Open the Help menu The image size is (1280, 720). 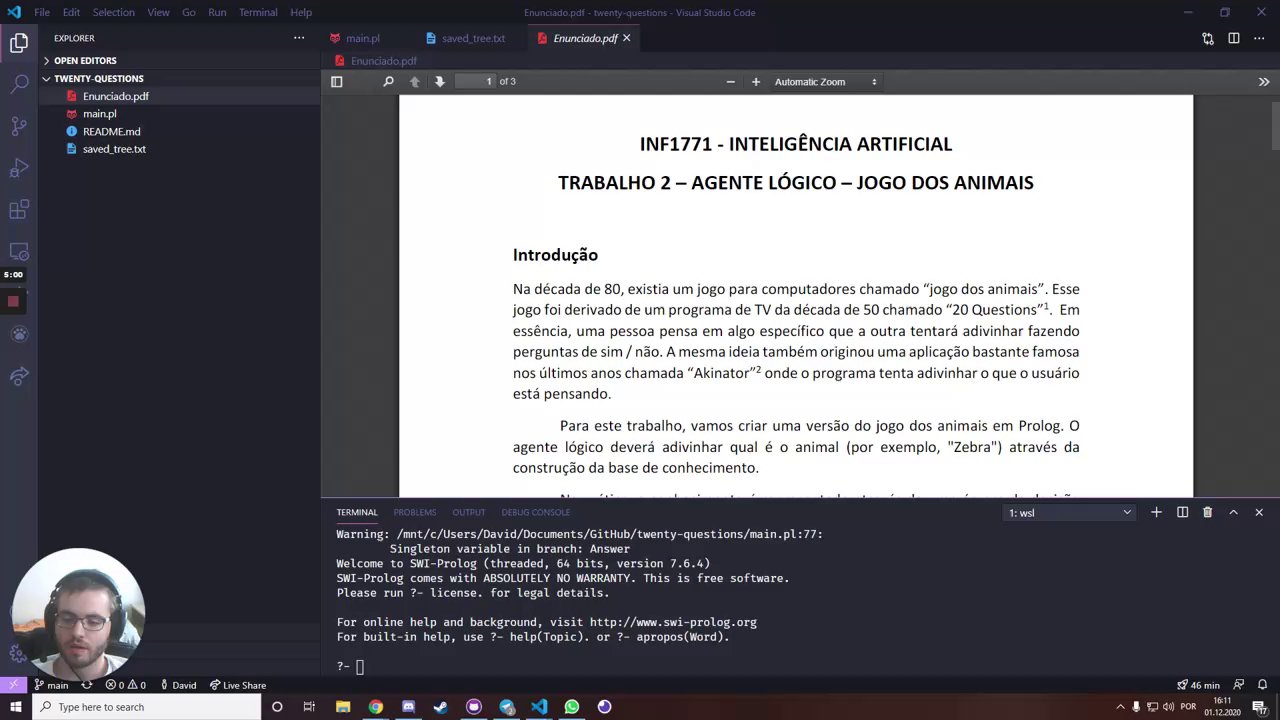301,12
